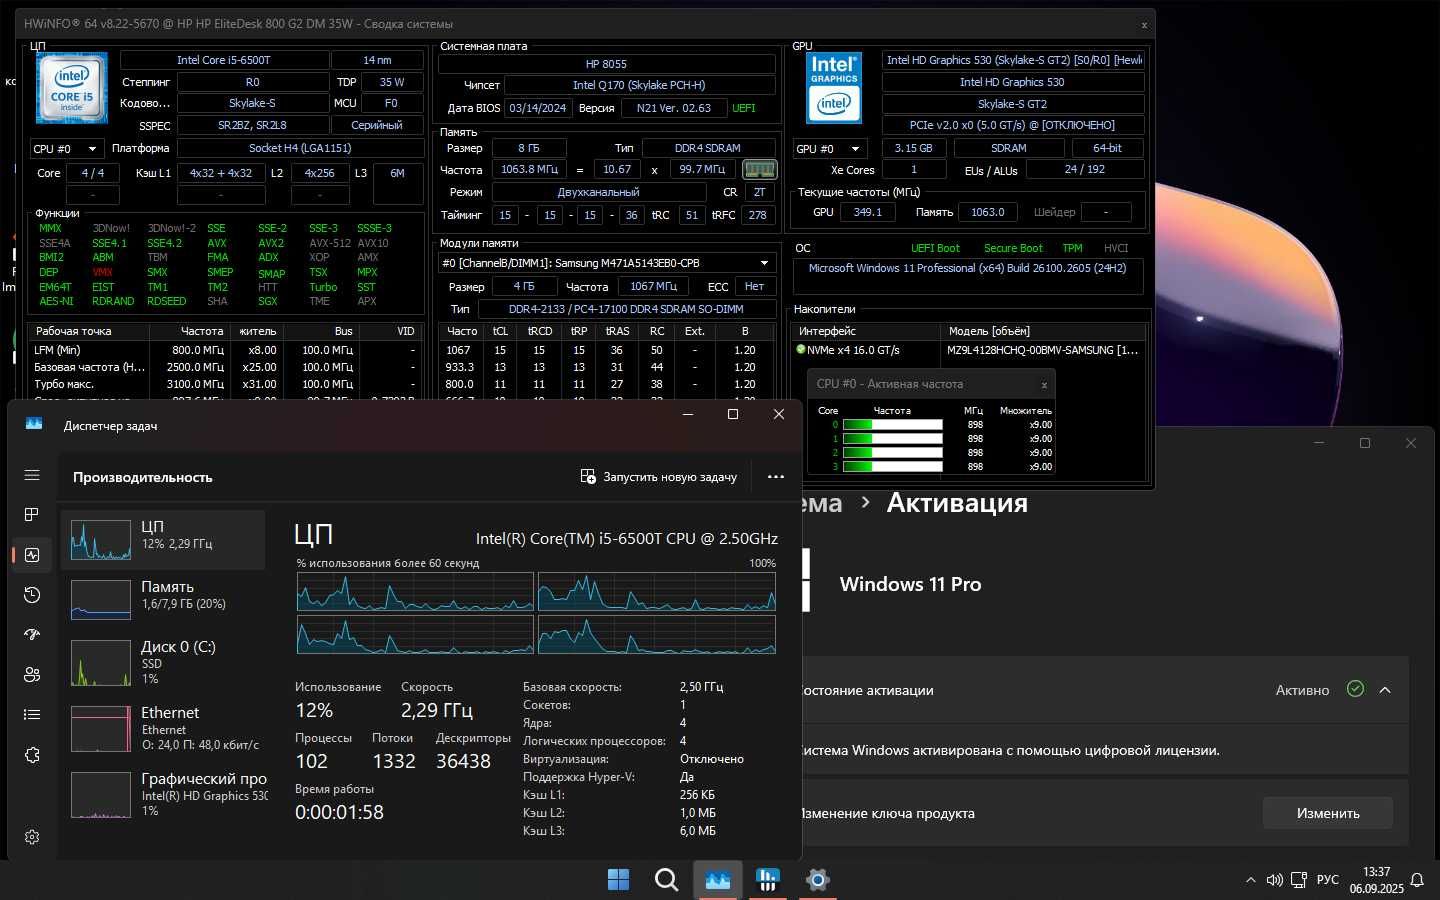Open volume control in system tray
This screenshot has height=900, width=1440.
(x=1274, y=880)
